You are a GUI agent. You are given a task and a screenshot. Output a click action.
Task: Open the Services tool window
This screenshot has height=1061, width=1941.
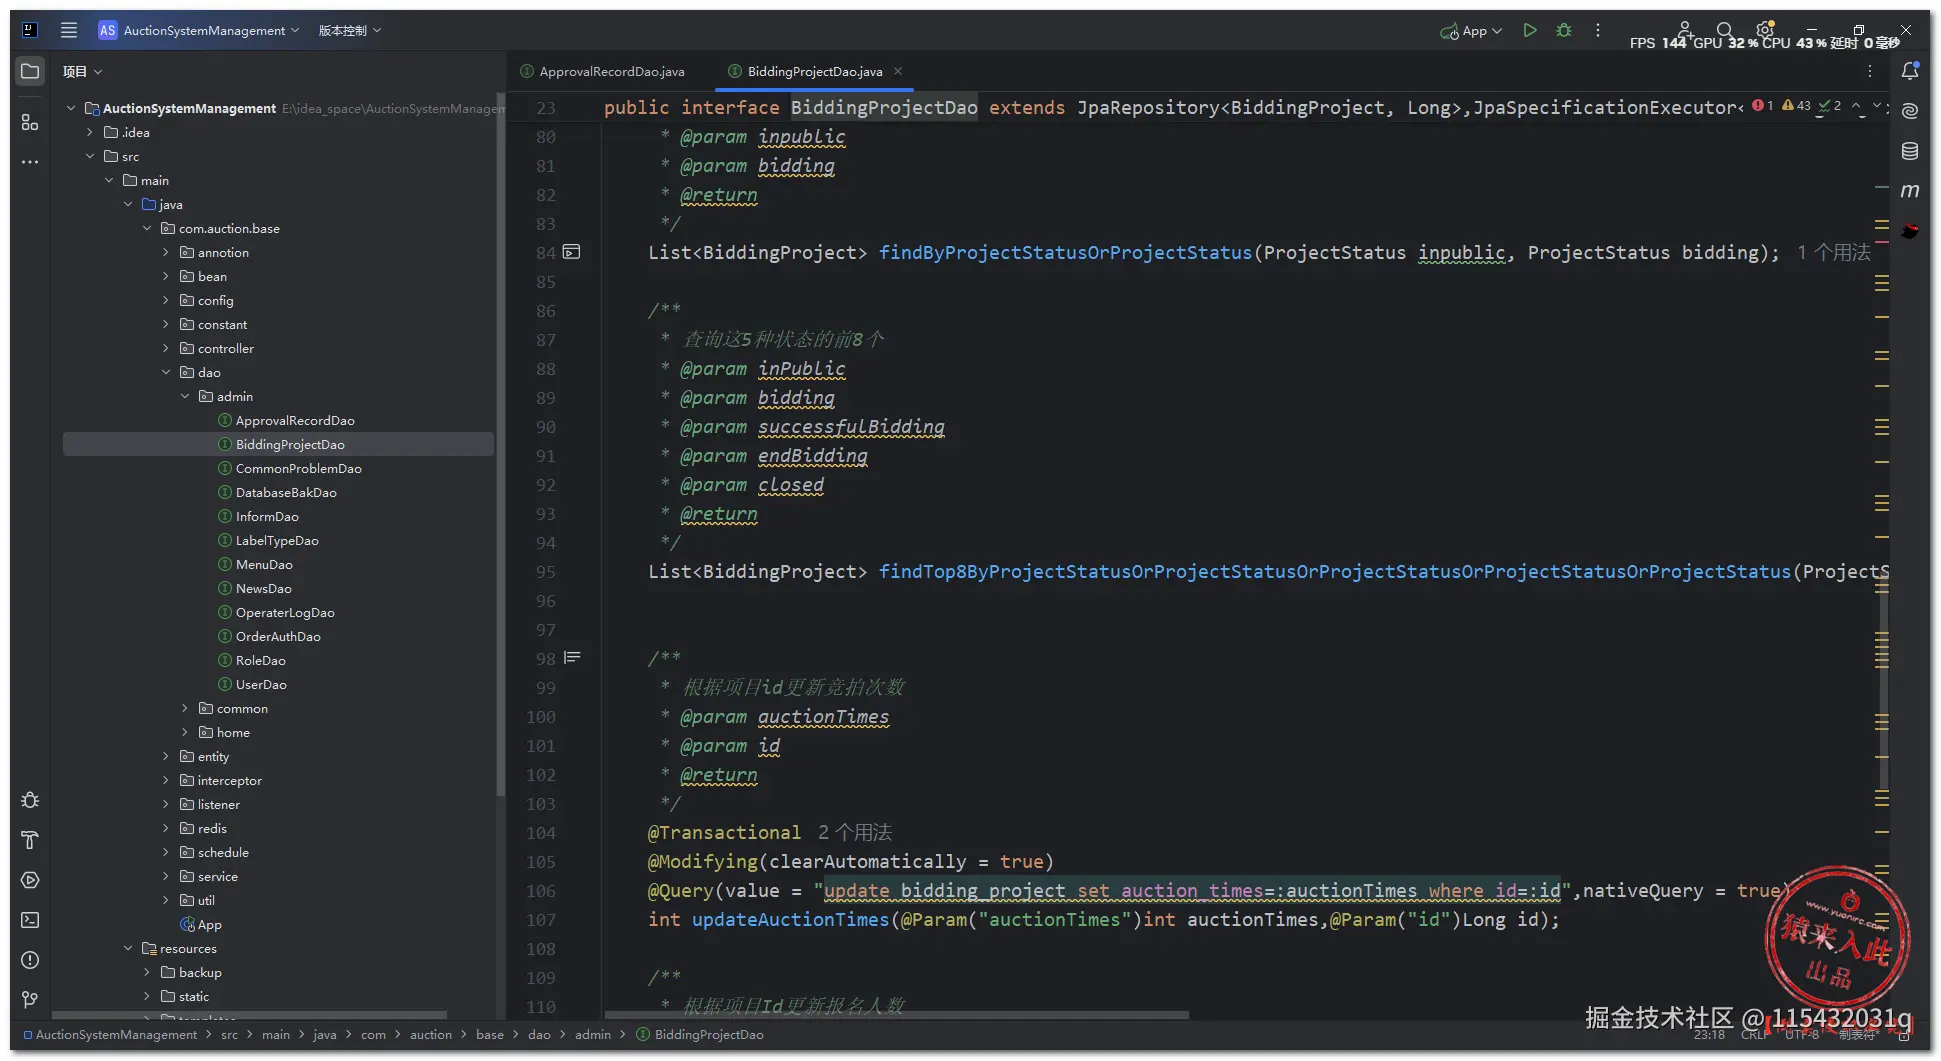[x=30, y=880]
